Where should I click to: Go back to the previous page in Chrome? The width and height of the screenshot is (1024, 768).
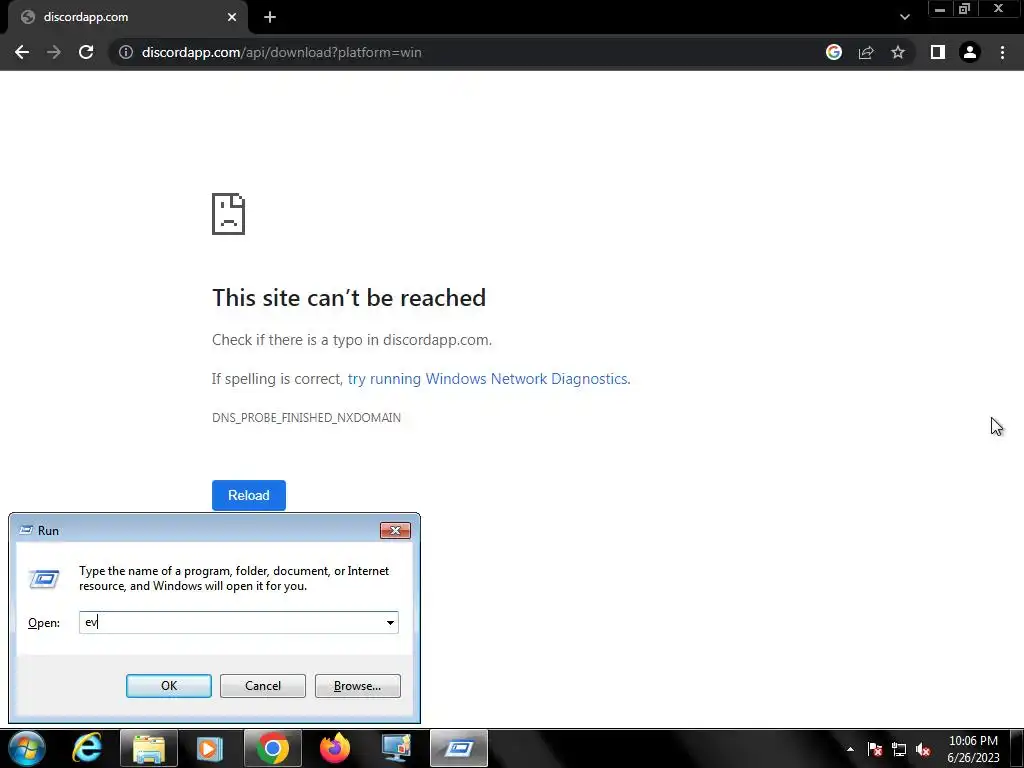click(x=22, y=52)
